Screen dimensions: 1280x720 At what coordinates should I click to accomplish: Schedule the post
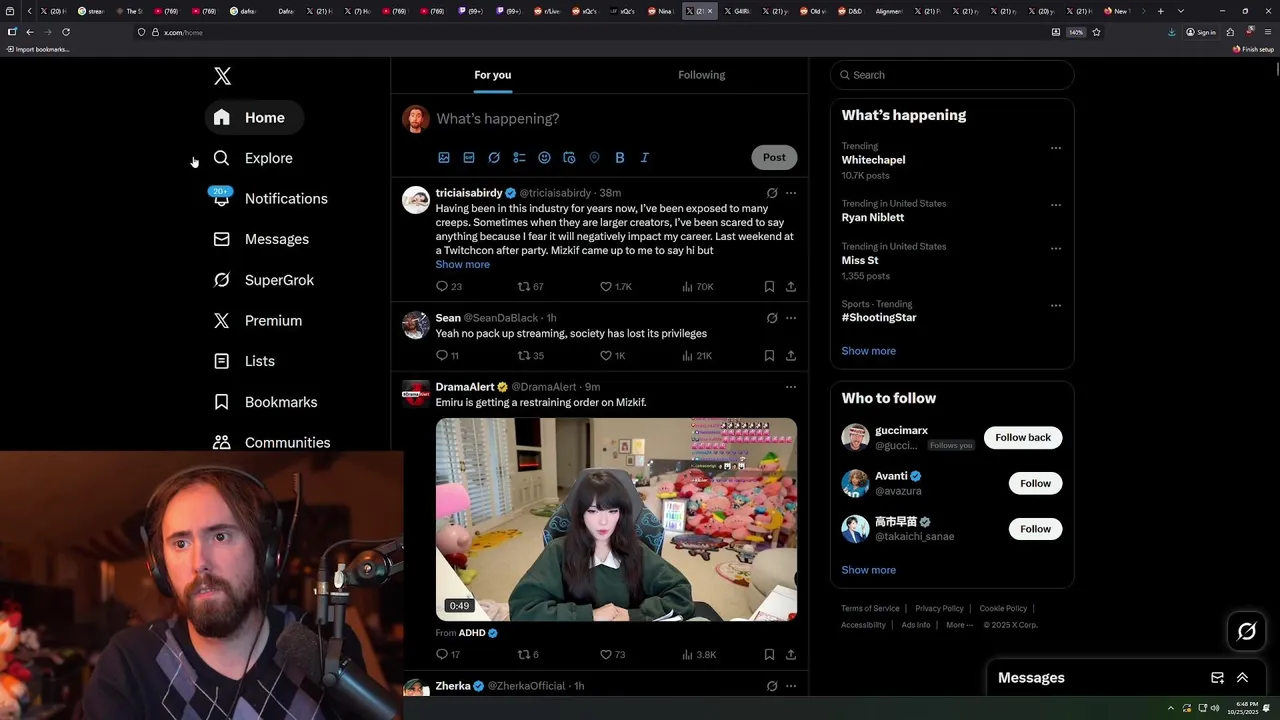pos(569,158)
